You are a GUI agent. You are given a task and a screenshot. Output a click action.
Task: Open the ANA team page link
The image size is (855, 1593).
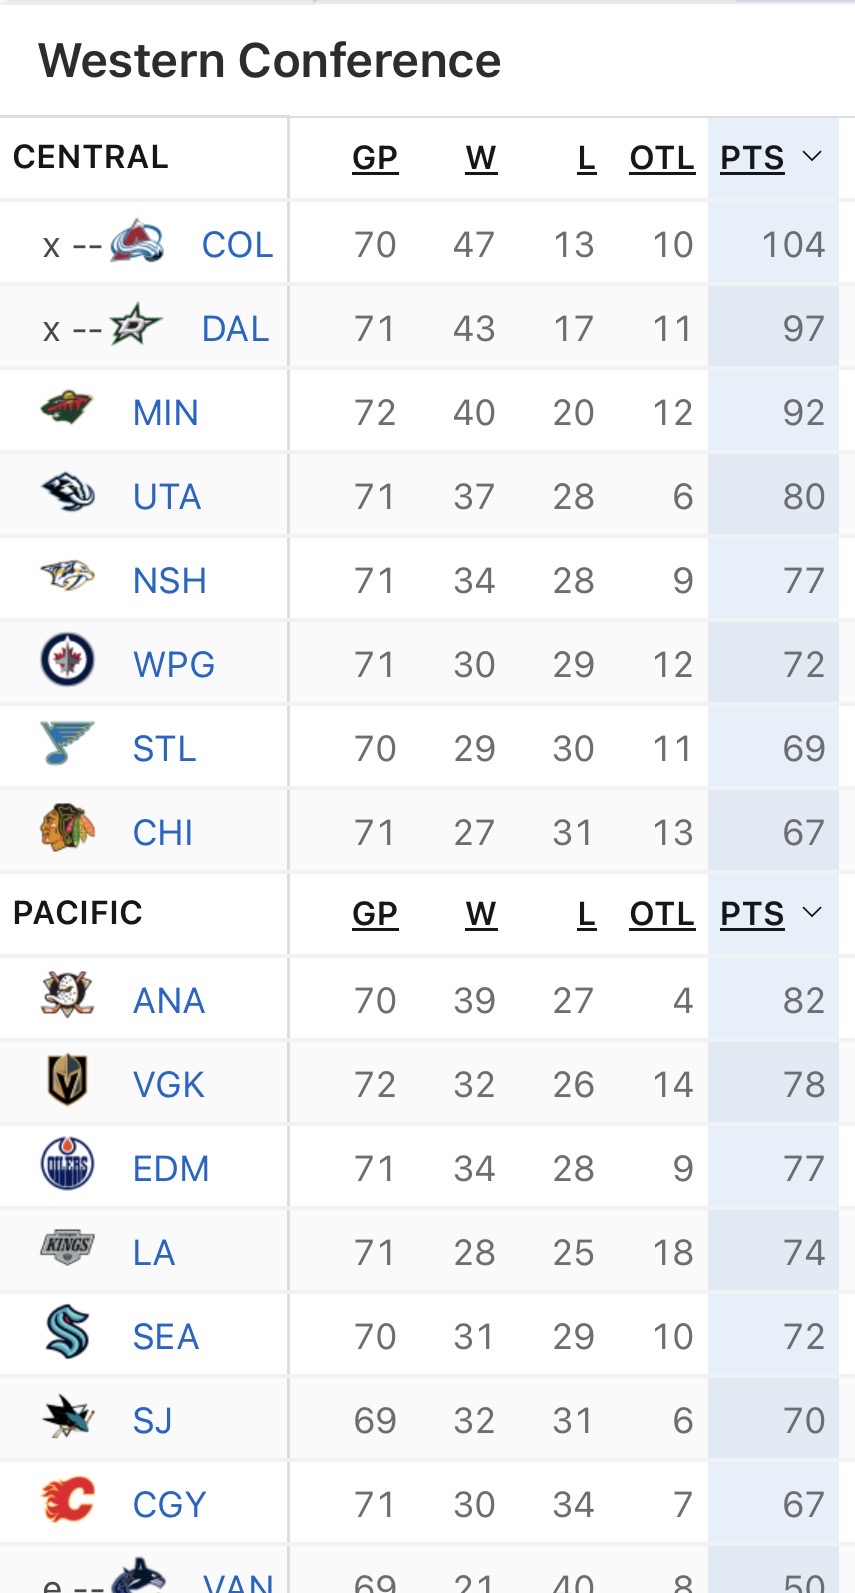[169, 1001]
